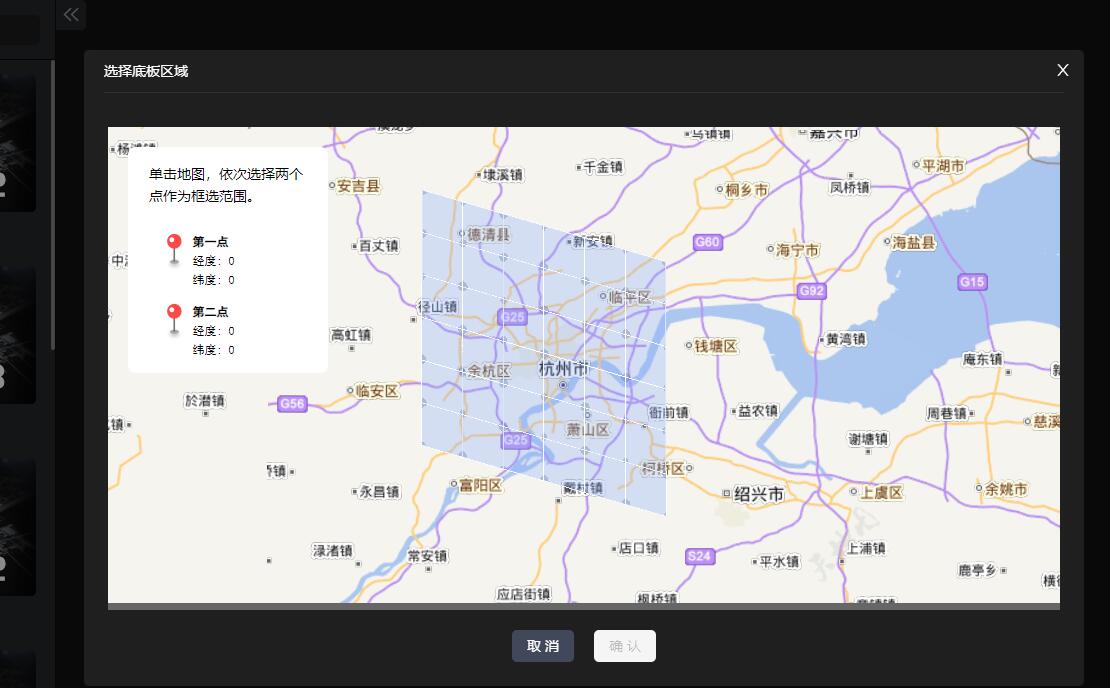Click 凤桥镇 label on the map
This screenshot has width=1110, height=688.
[849, 187]
